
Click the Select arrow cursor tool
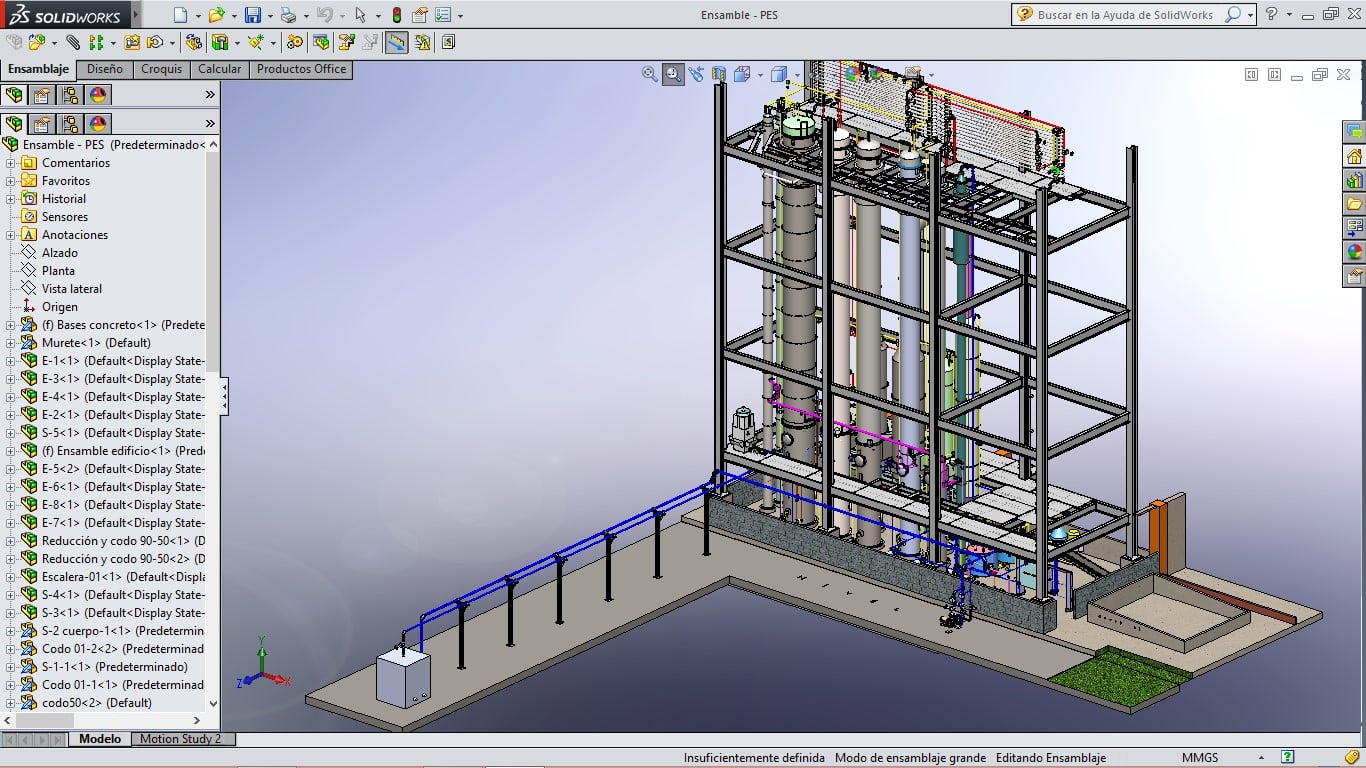(x=360, y=15)
